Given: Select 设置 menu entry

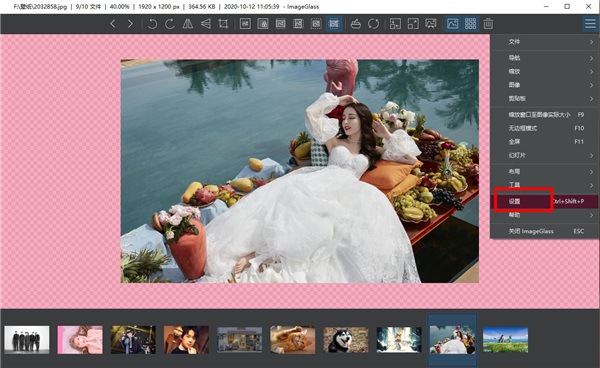Looking at the screenshot, I should click(545, 201).
